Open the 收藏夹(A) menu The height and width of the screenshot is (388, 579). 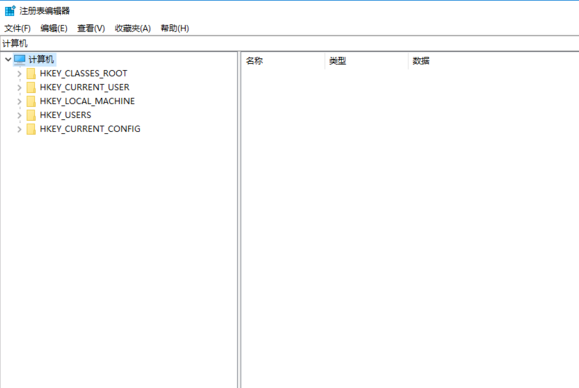133,28
